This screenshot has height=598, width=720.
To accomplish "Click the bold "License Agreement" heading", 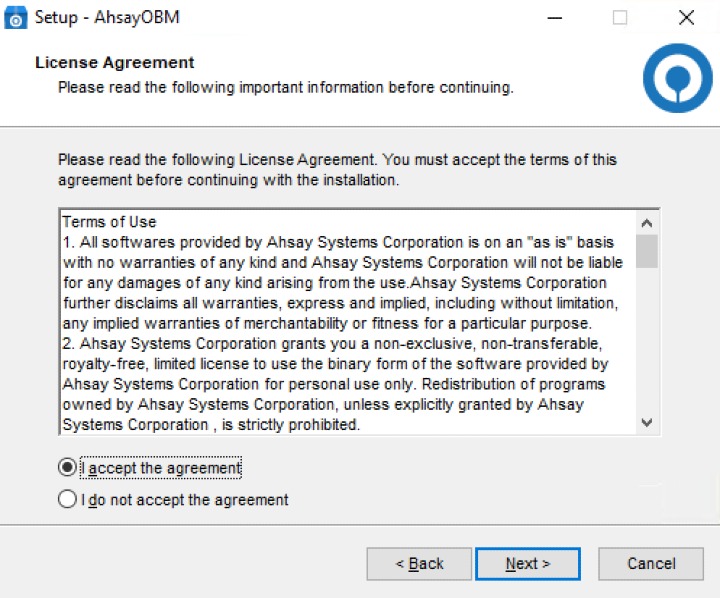I will tap(114, 63).
